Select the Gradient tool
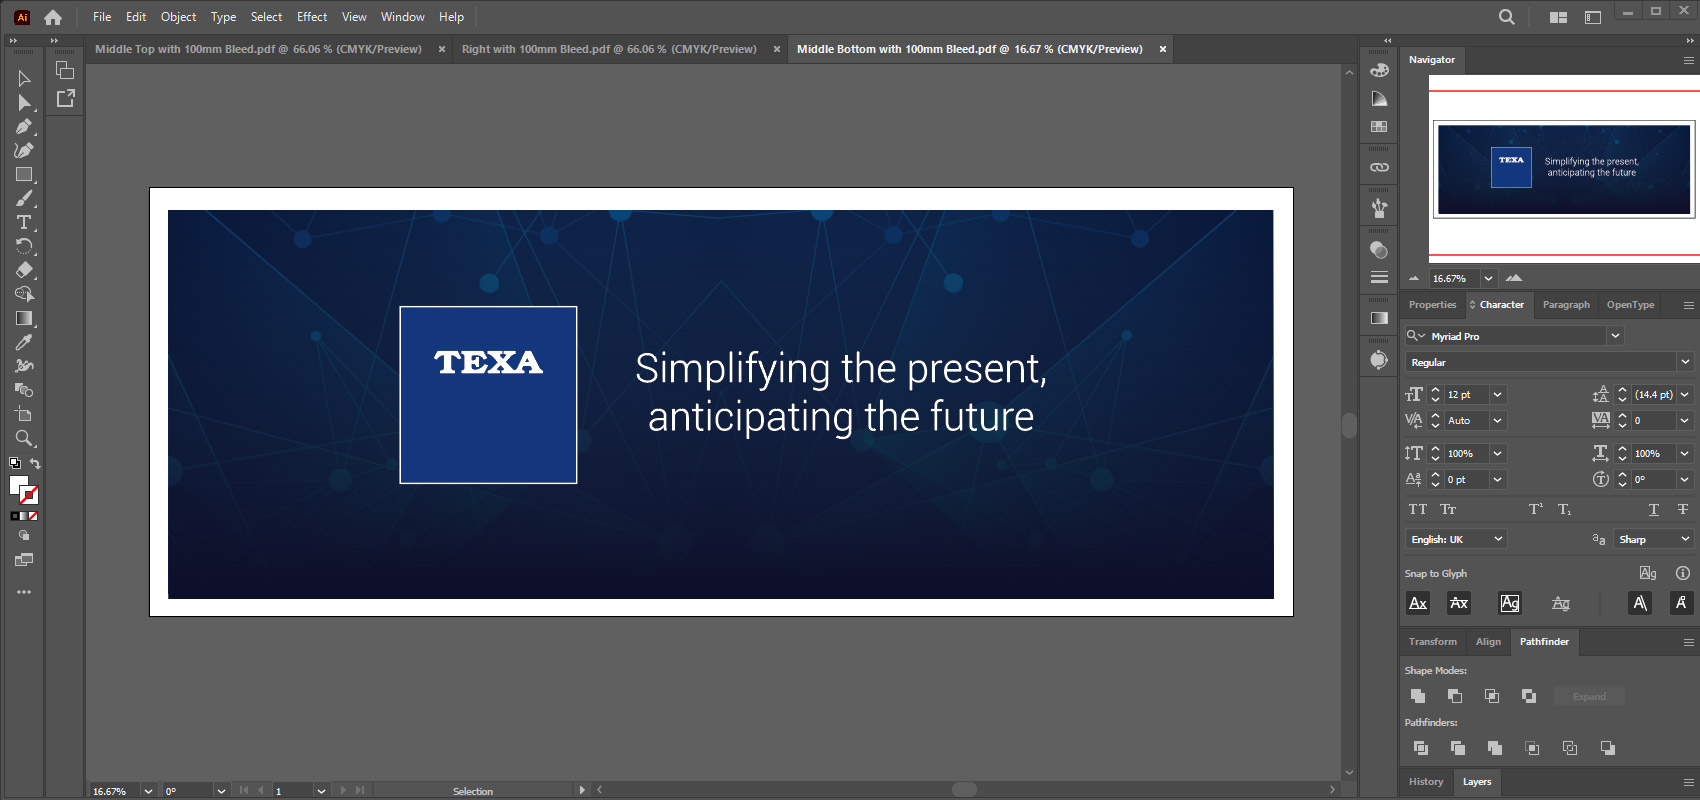1700x800 pixels. point(24,318)
